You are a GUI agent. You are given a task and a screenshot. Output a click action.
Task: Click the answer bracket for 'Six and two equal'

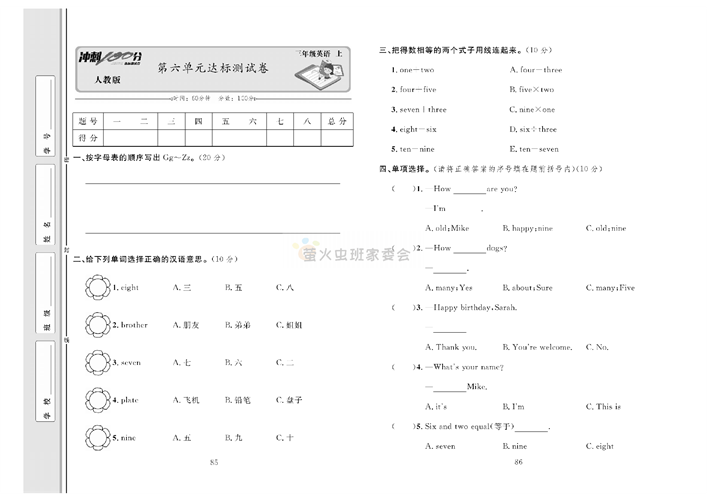pos(404,426)
